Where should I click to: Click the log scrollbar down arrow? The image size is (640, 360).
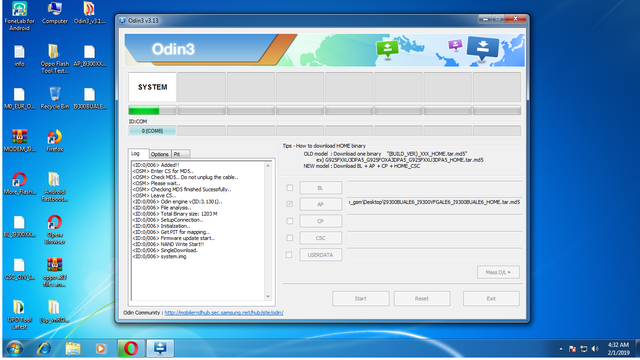tap(268, 297)
